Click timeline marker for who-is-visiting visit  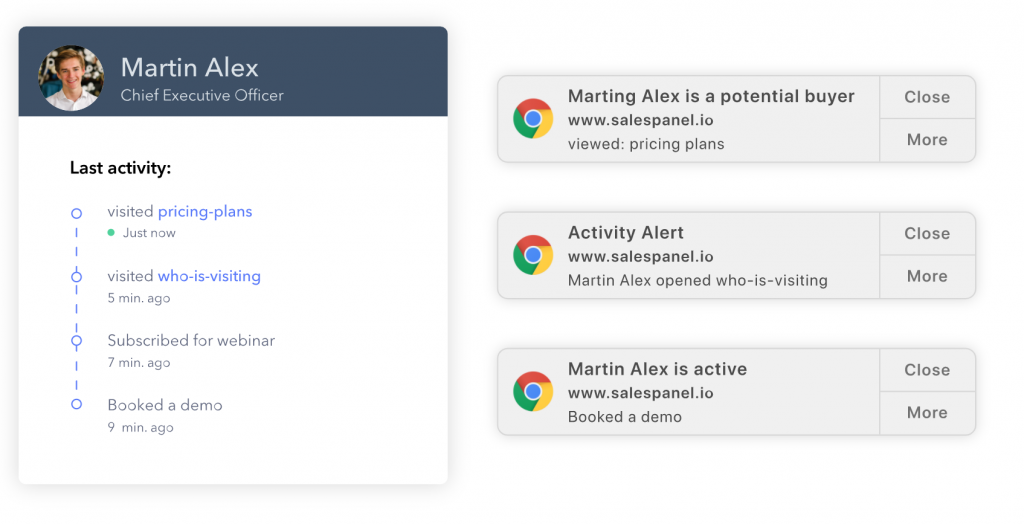click(x=76, y=277)
